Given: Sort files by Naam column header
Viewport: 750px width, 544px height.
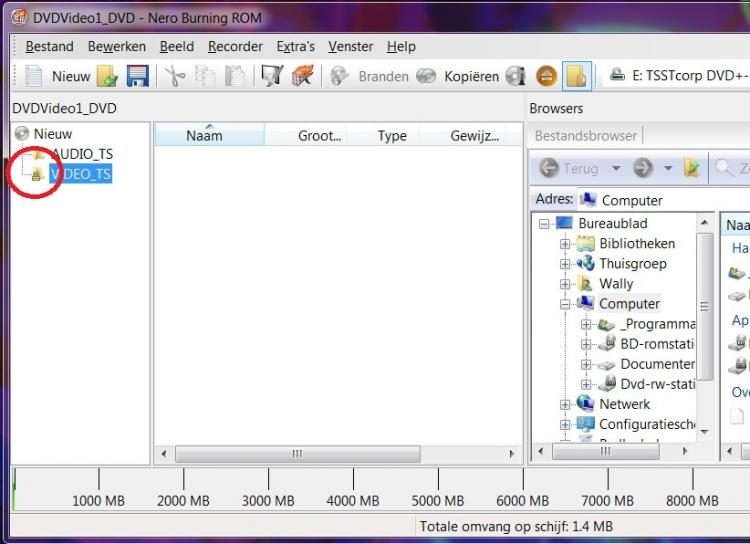Looking at the screenshot, I should [x=205, y=136].
